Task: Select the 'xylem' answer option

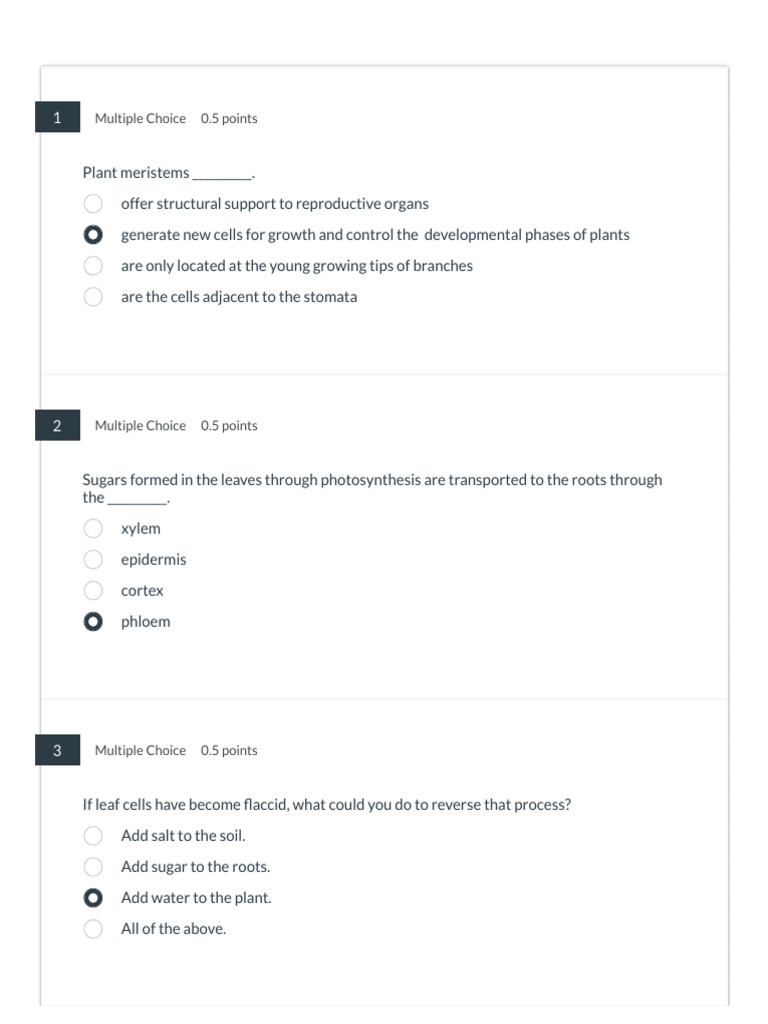Action: click(93, 528)
